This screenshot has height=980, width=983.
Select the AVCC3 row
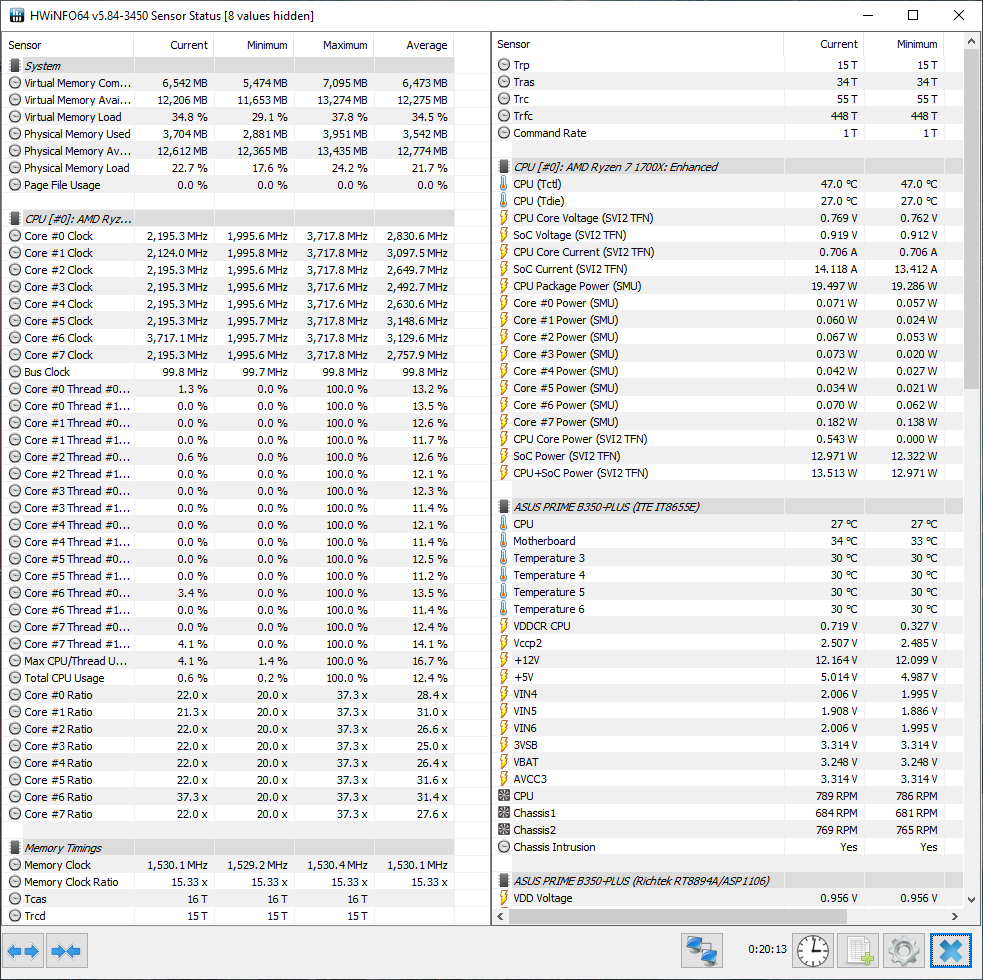(728, 779)
